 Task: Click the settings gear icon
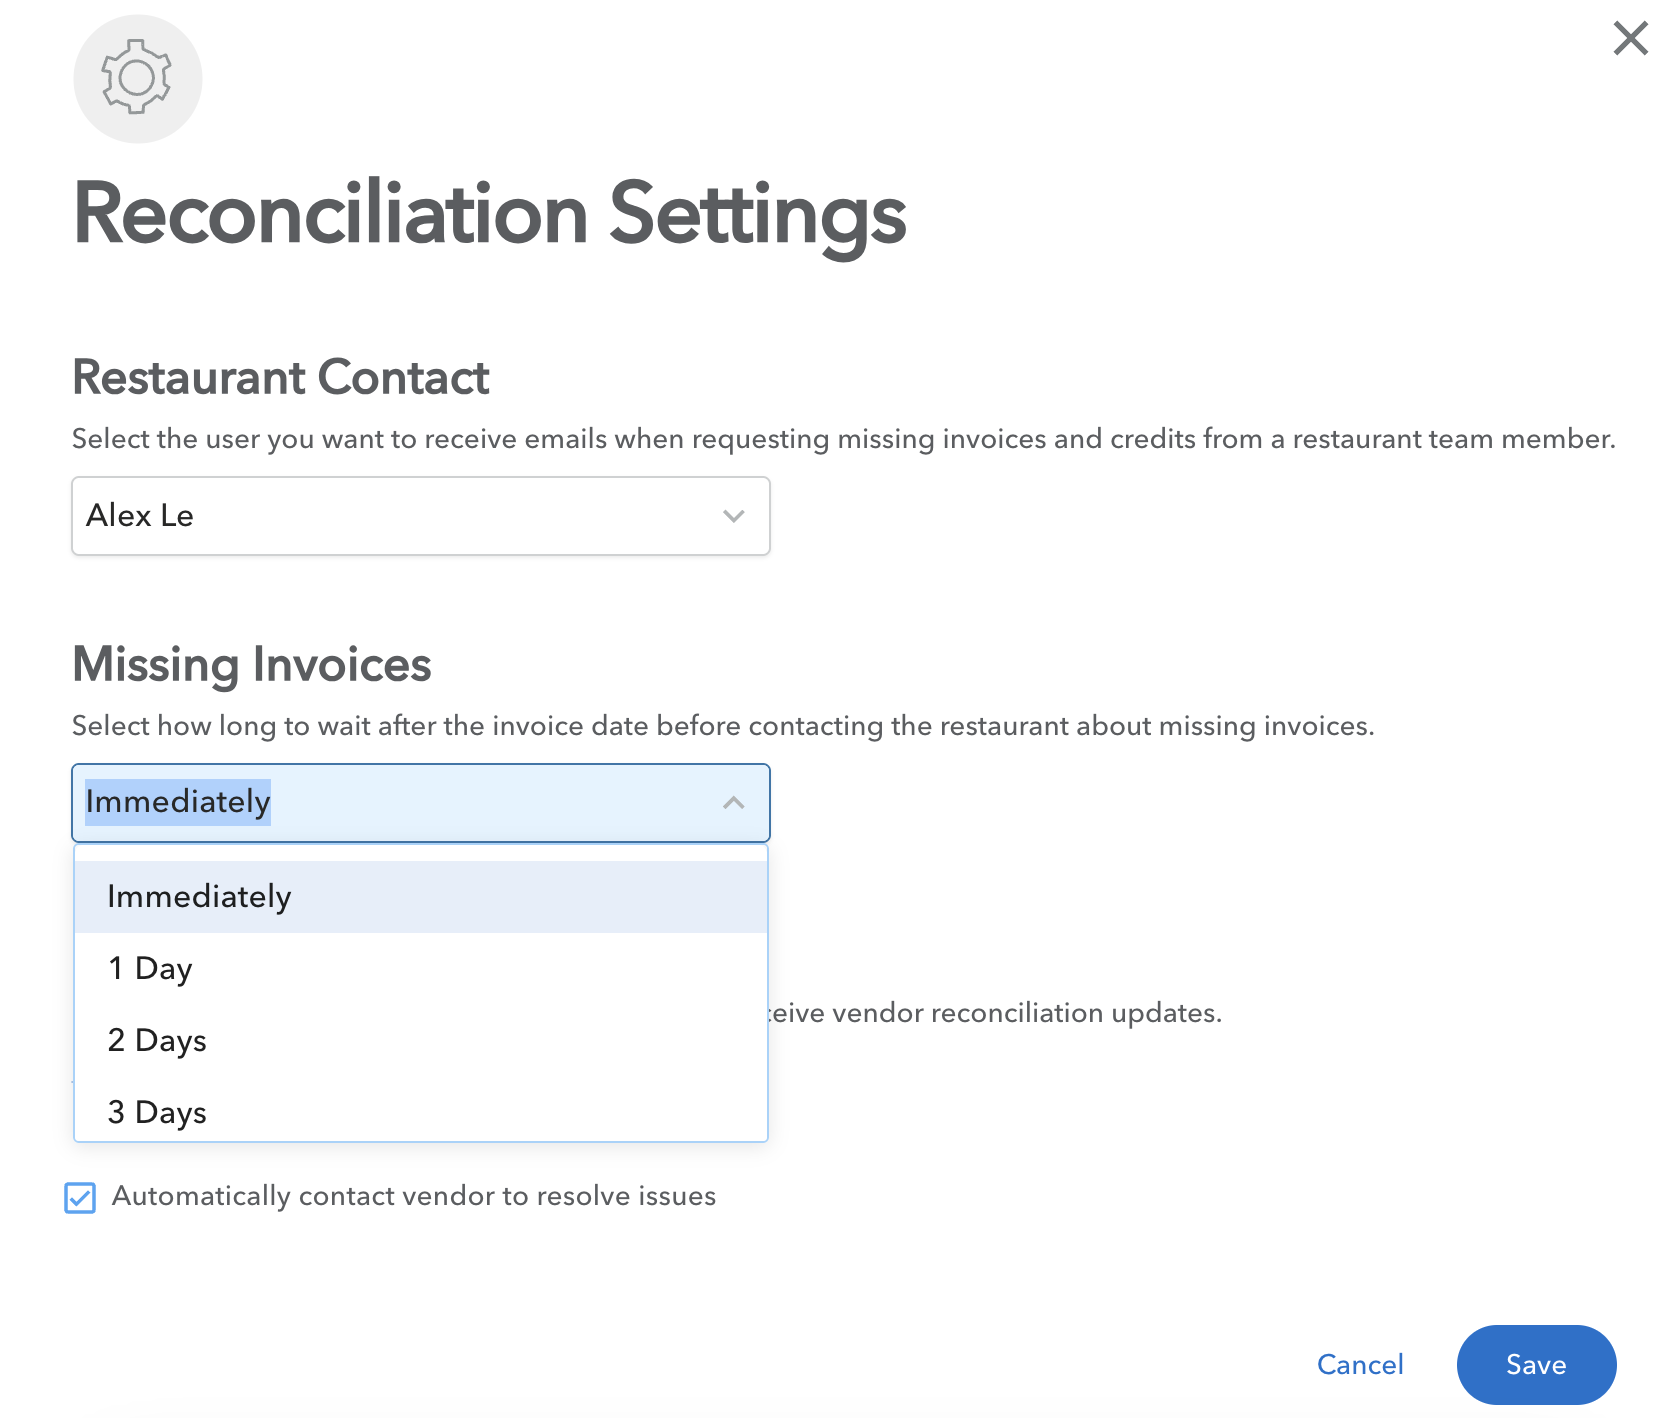pyautogui.click(x=137, y=78)
